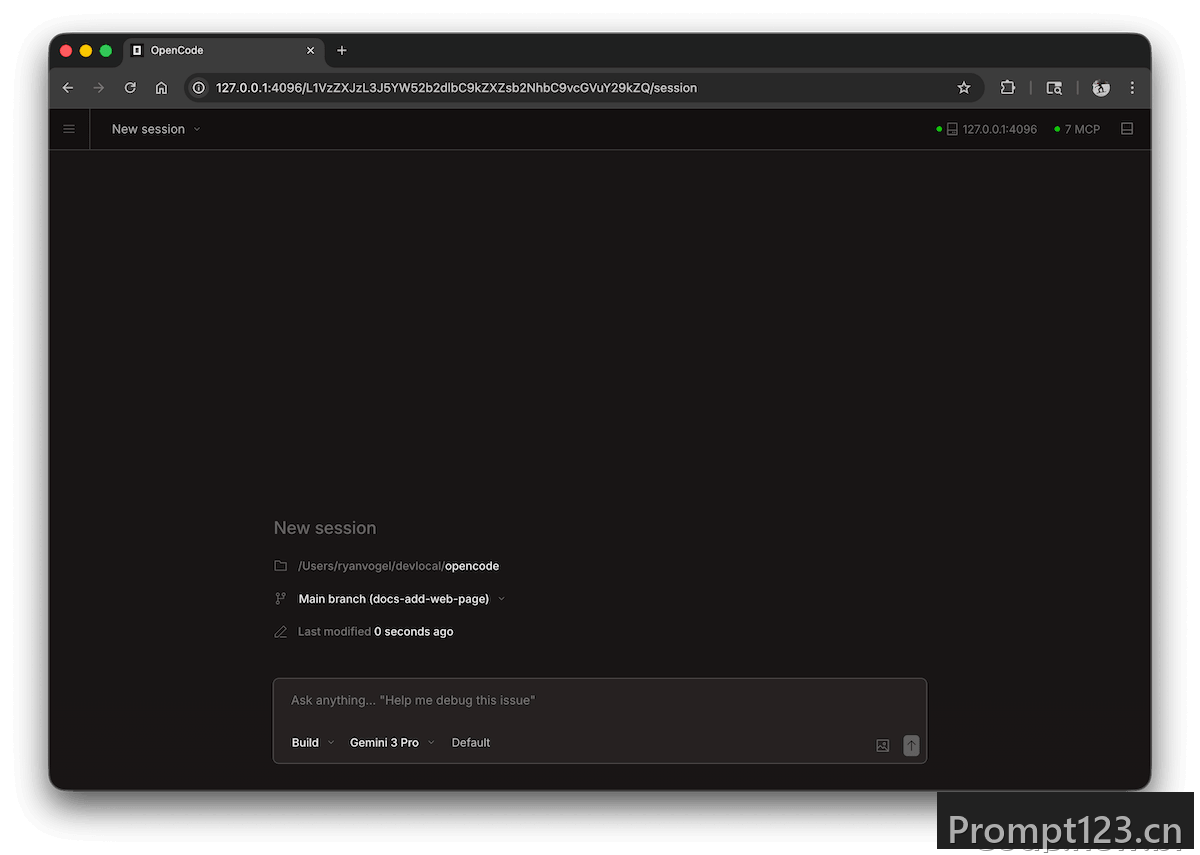Send the prompt with the arrow button

[x=911, y=745]
